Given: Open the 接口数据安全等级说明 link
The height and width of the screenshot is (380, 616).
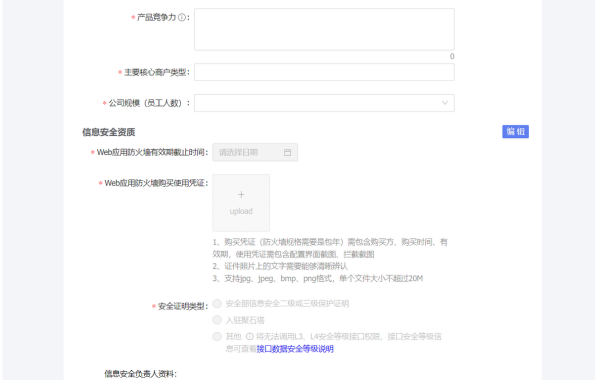Looking at the screenshot, I should (295, 349).
